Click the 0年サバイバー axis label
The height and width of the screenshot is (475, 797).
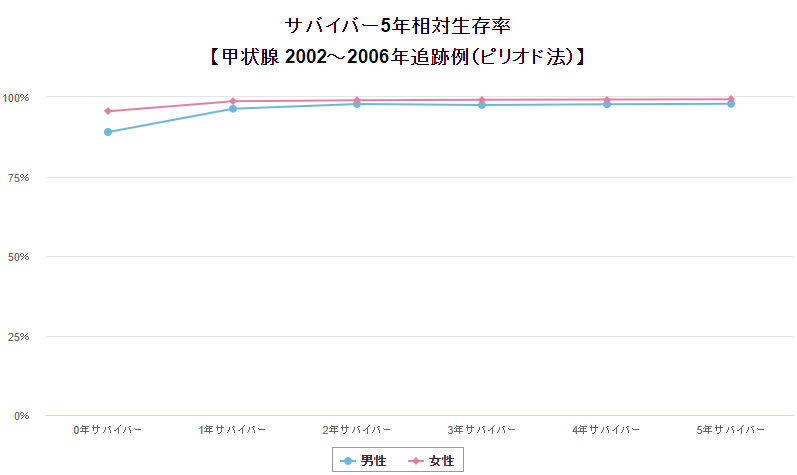pos(108,429)
